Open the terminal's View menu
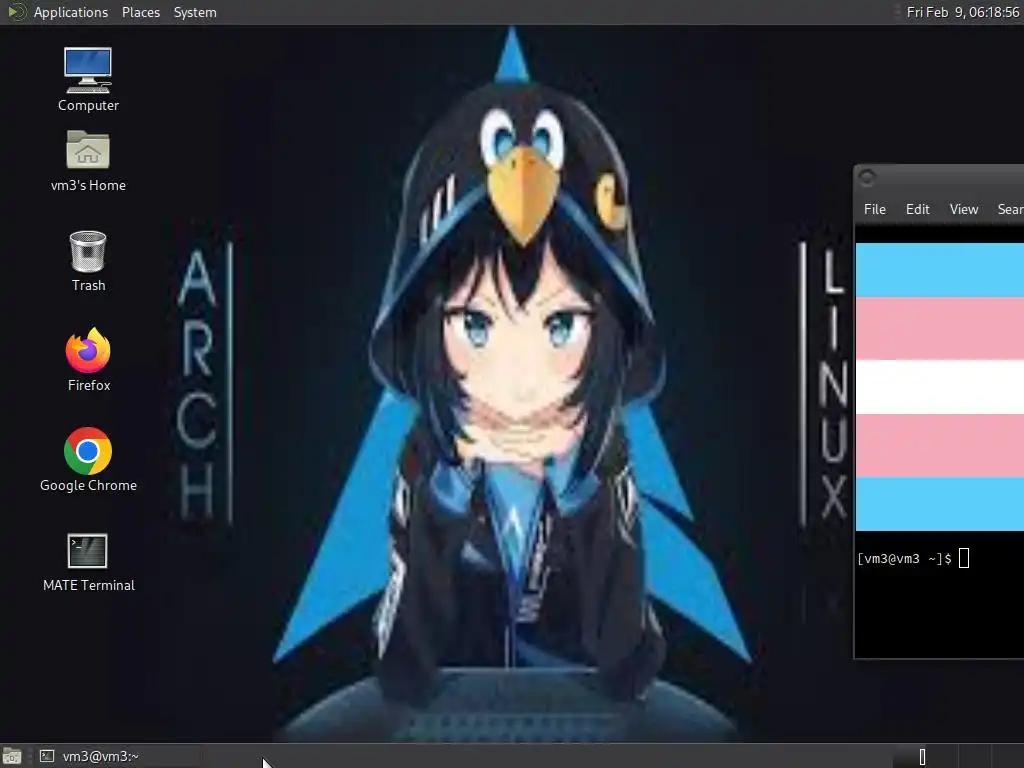1024x768 pixels. click(x=963, y=209)
